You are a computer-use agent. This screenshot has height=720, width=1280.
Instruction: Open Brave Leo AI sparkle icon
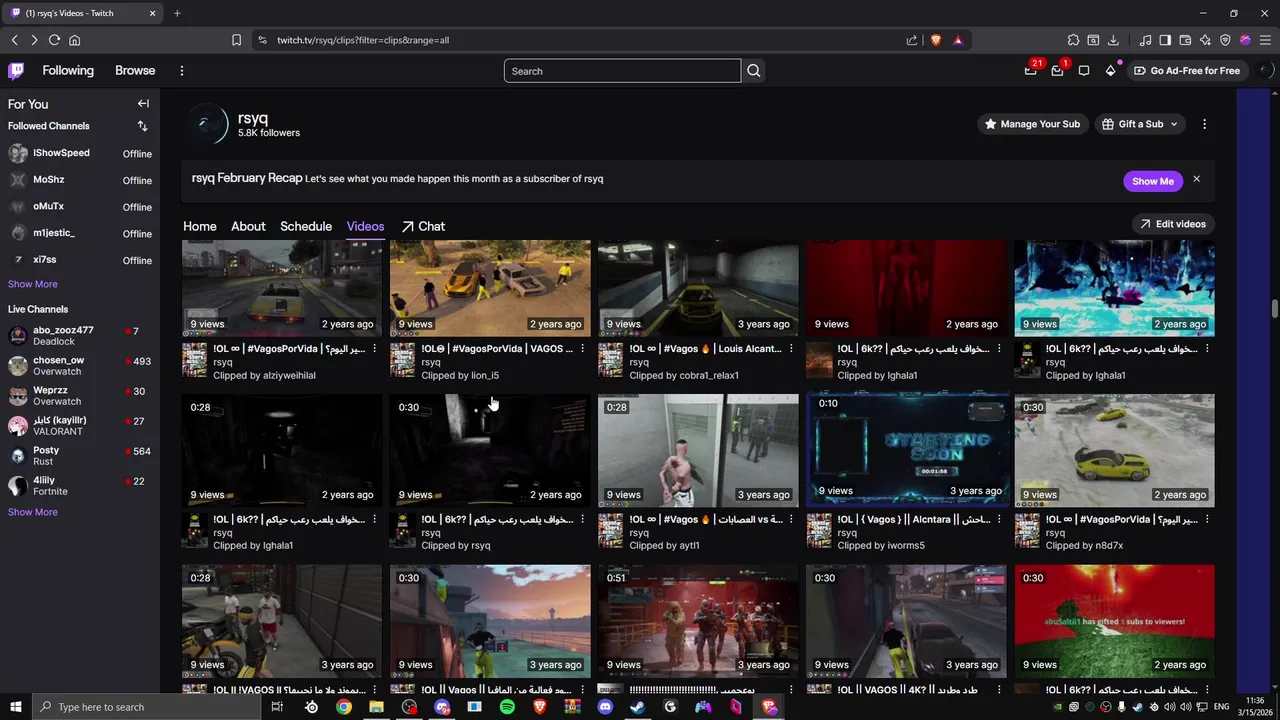1205,40
